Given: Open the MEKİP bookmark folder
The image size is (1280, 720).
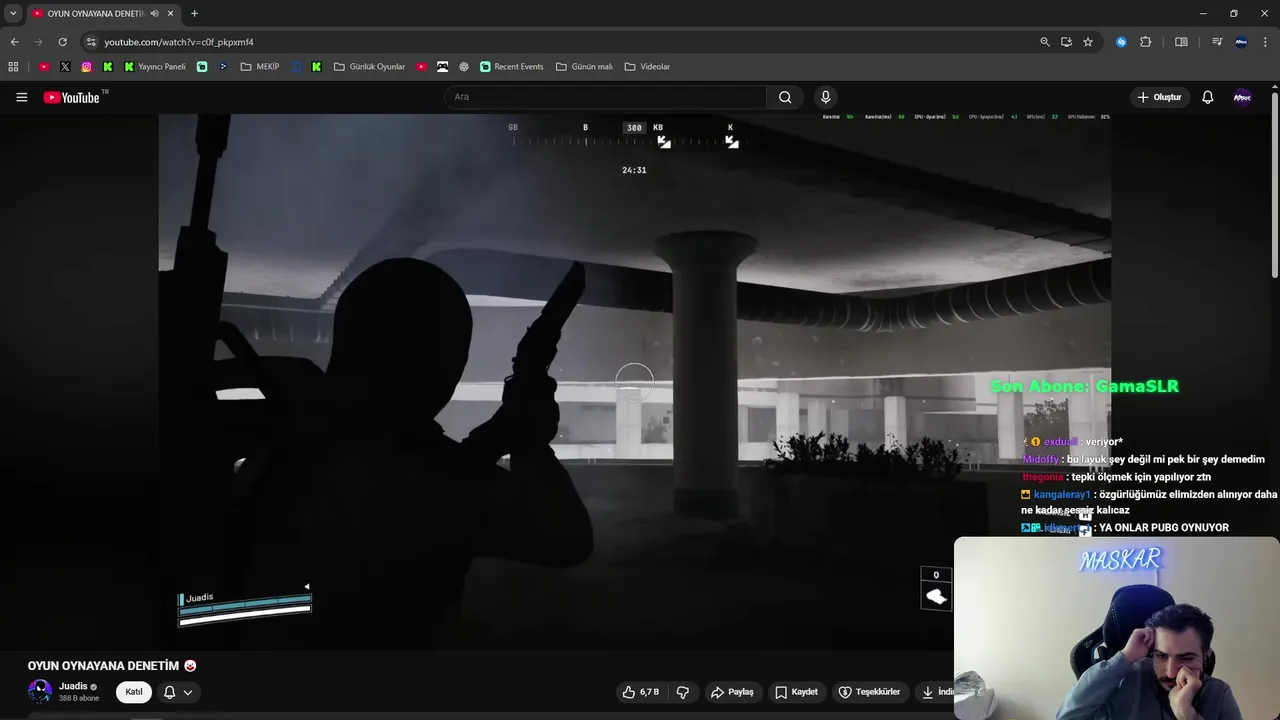Looking at the screenshot, I should (260, 67).
